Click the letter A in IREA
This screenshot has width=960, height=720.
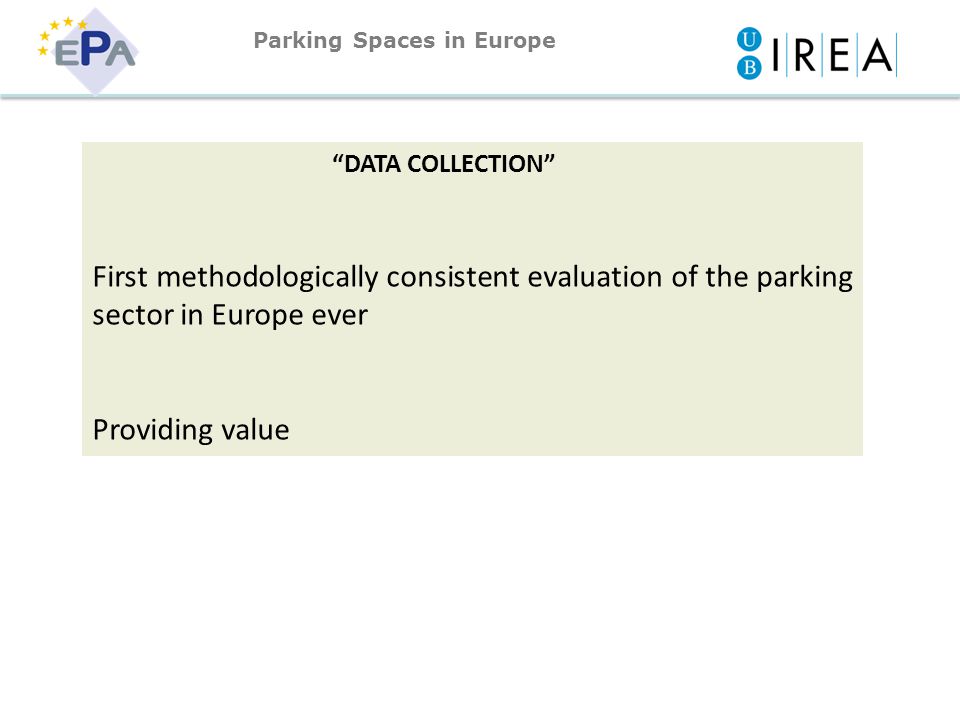click(x=877, y=55)
